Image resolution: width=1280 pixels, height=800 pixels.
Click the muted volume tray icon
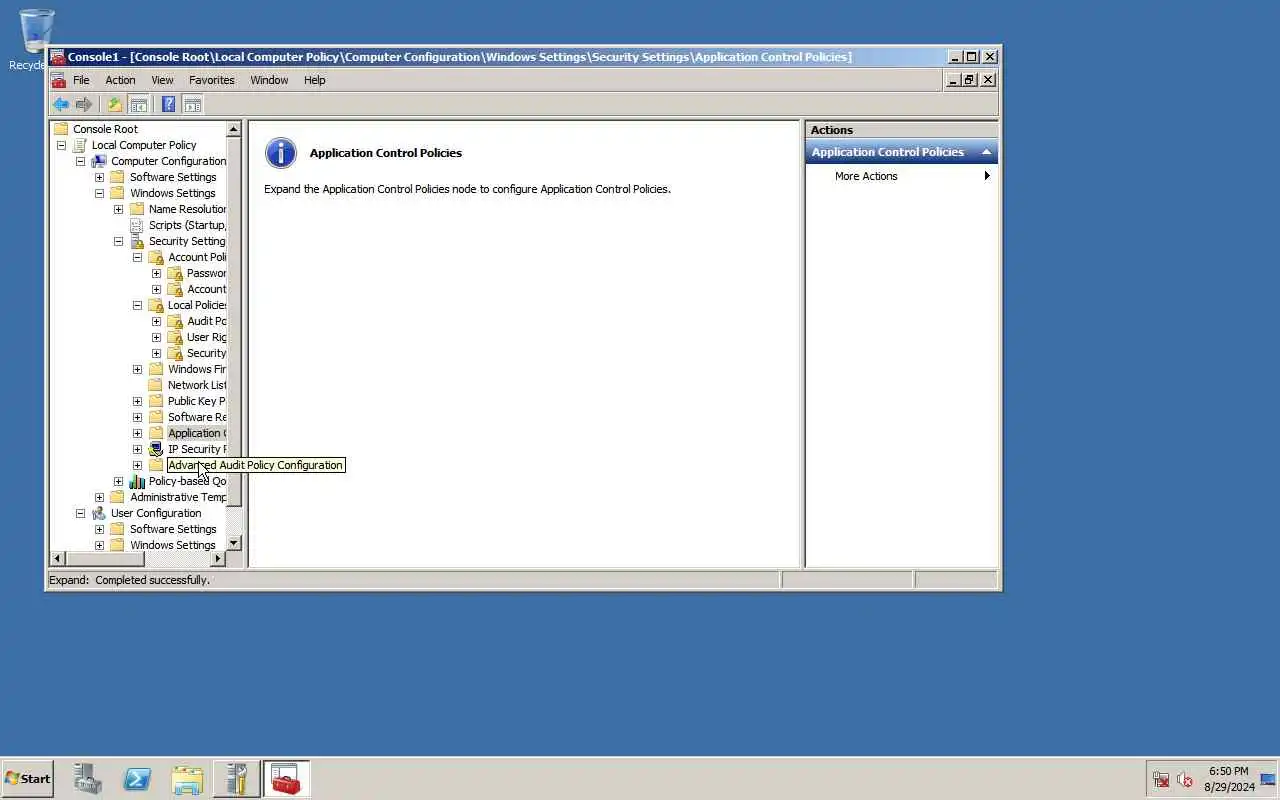click(1186, 779)
